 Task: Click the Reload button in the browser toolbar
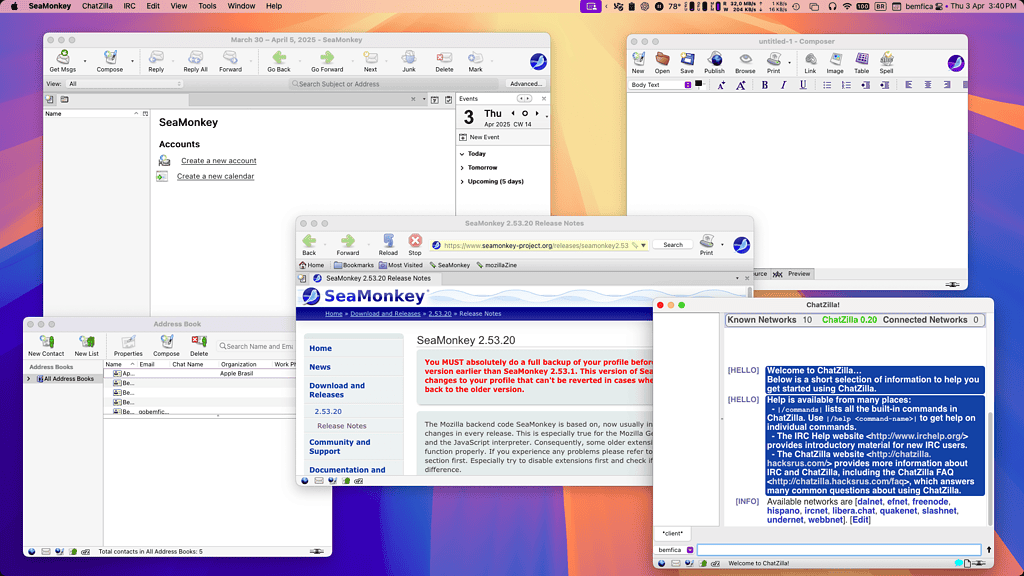pos(388,244)
